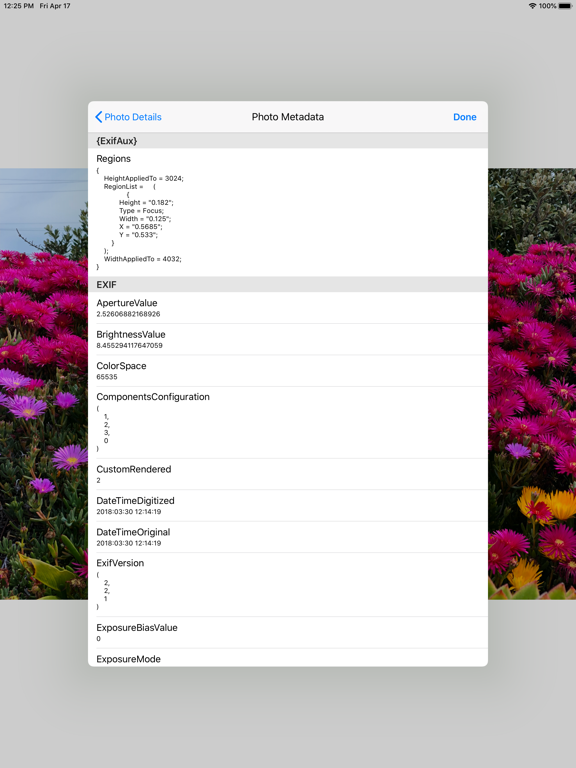Select the {ExifAux} section header
576x768 pixels.
(288, 141)
